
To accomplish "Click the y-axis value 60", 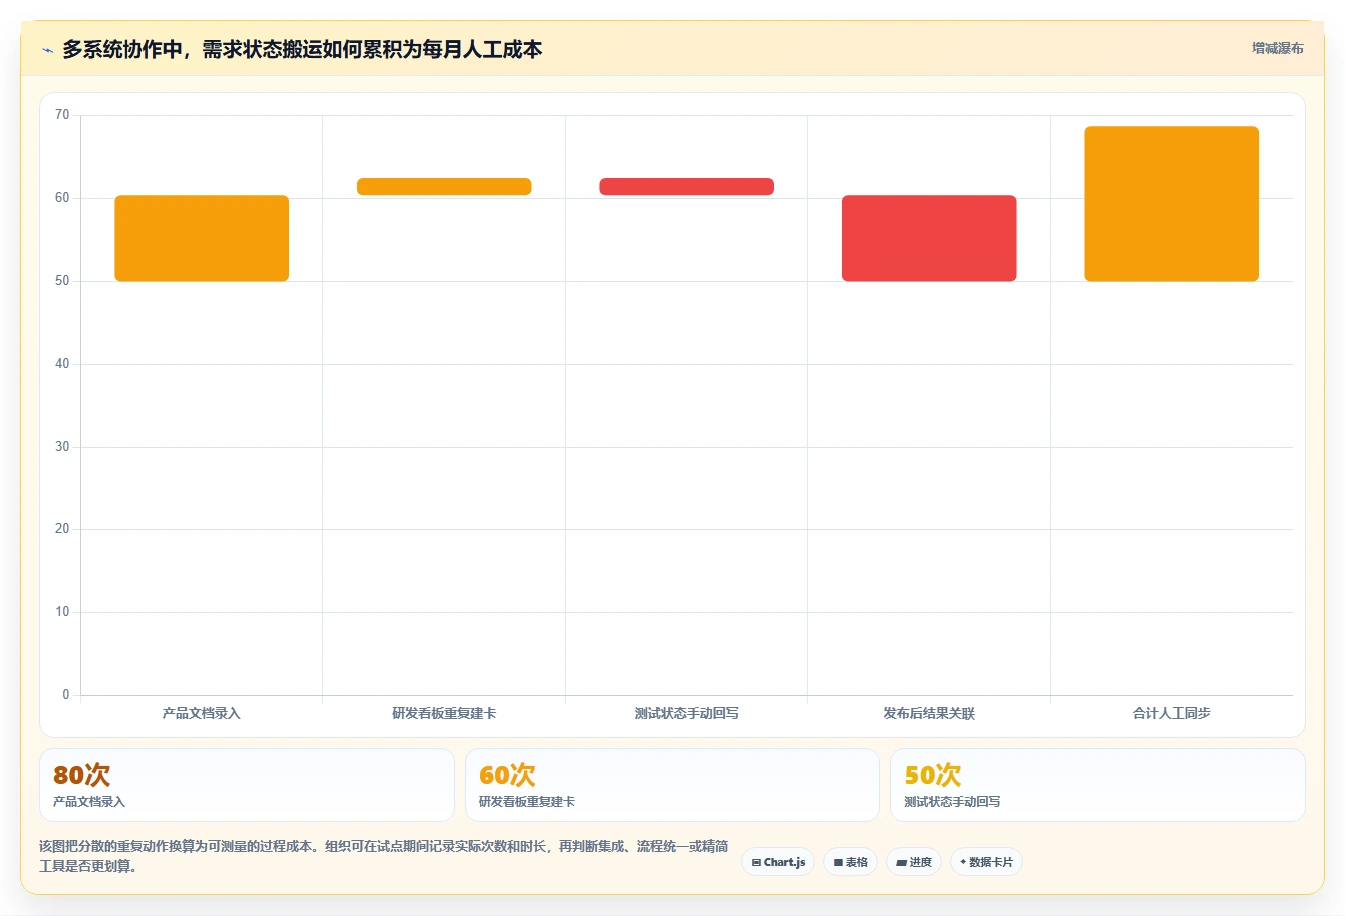I will point(62,198).
